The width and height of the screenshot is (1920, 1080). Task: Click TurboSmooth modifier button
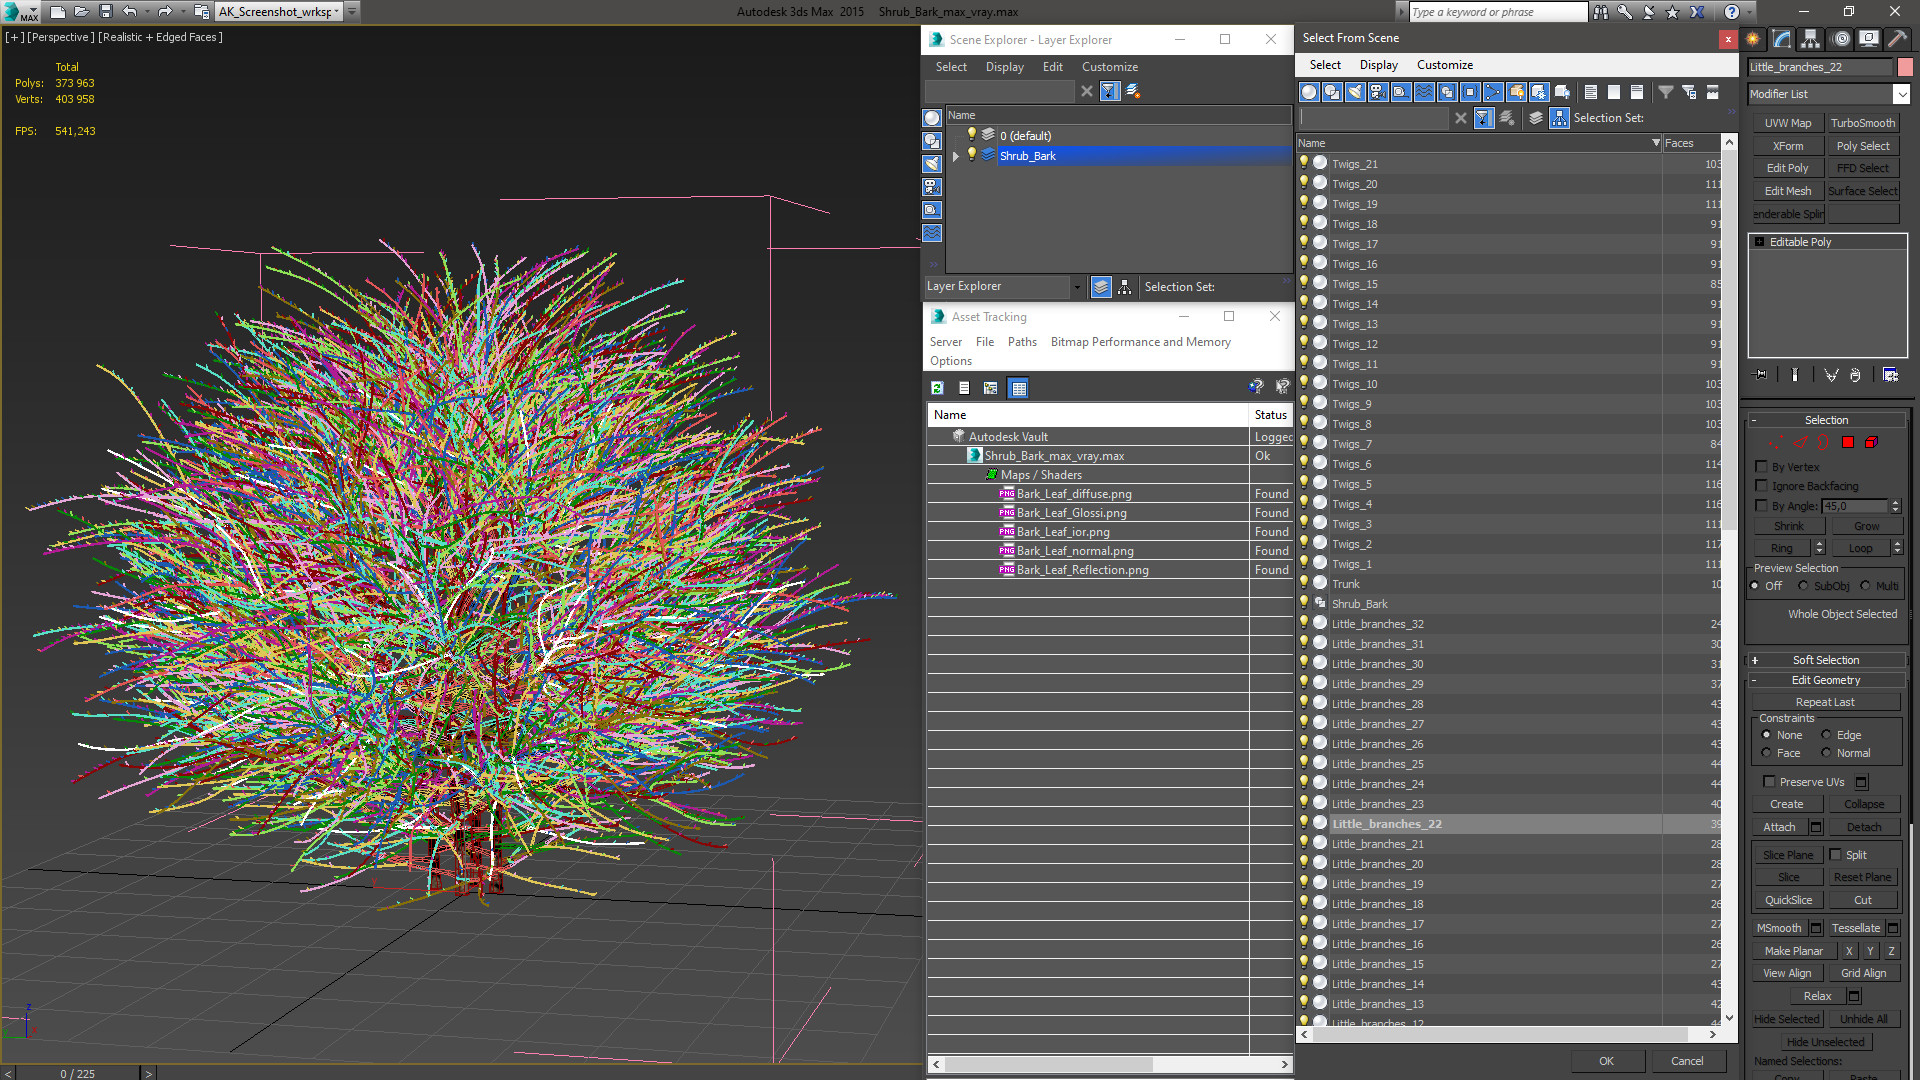[x=1862, y=123]
